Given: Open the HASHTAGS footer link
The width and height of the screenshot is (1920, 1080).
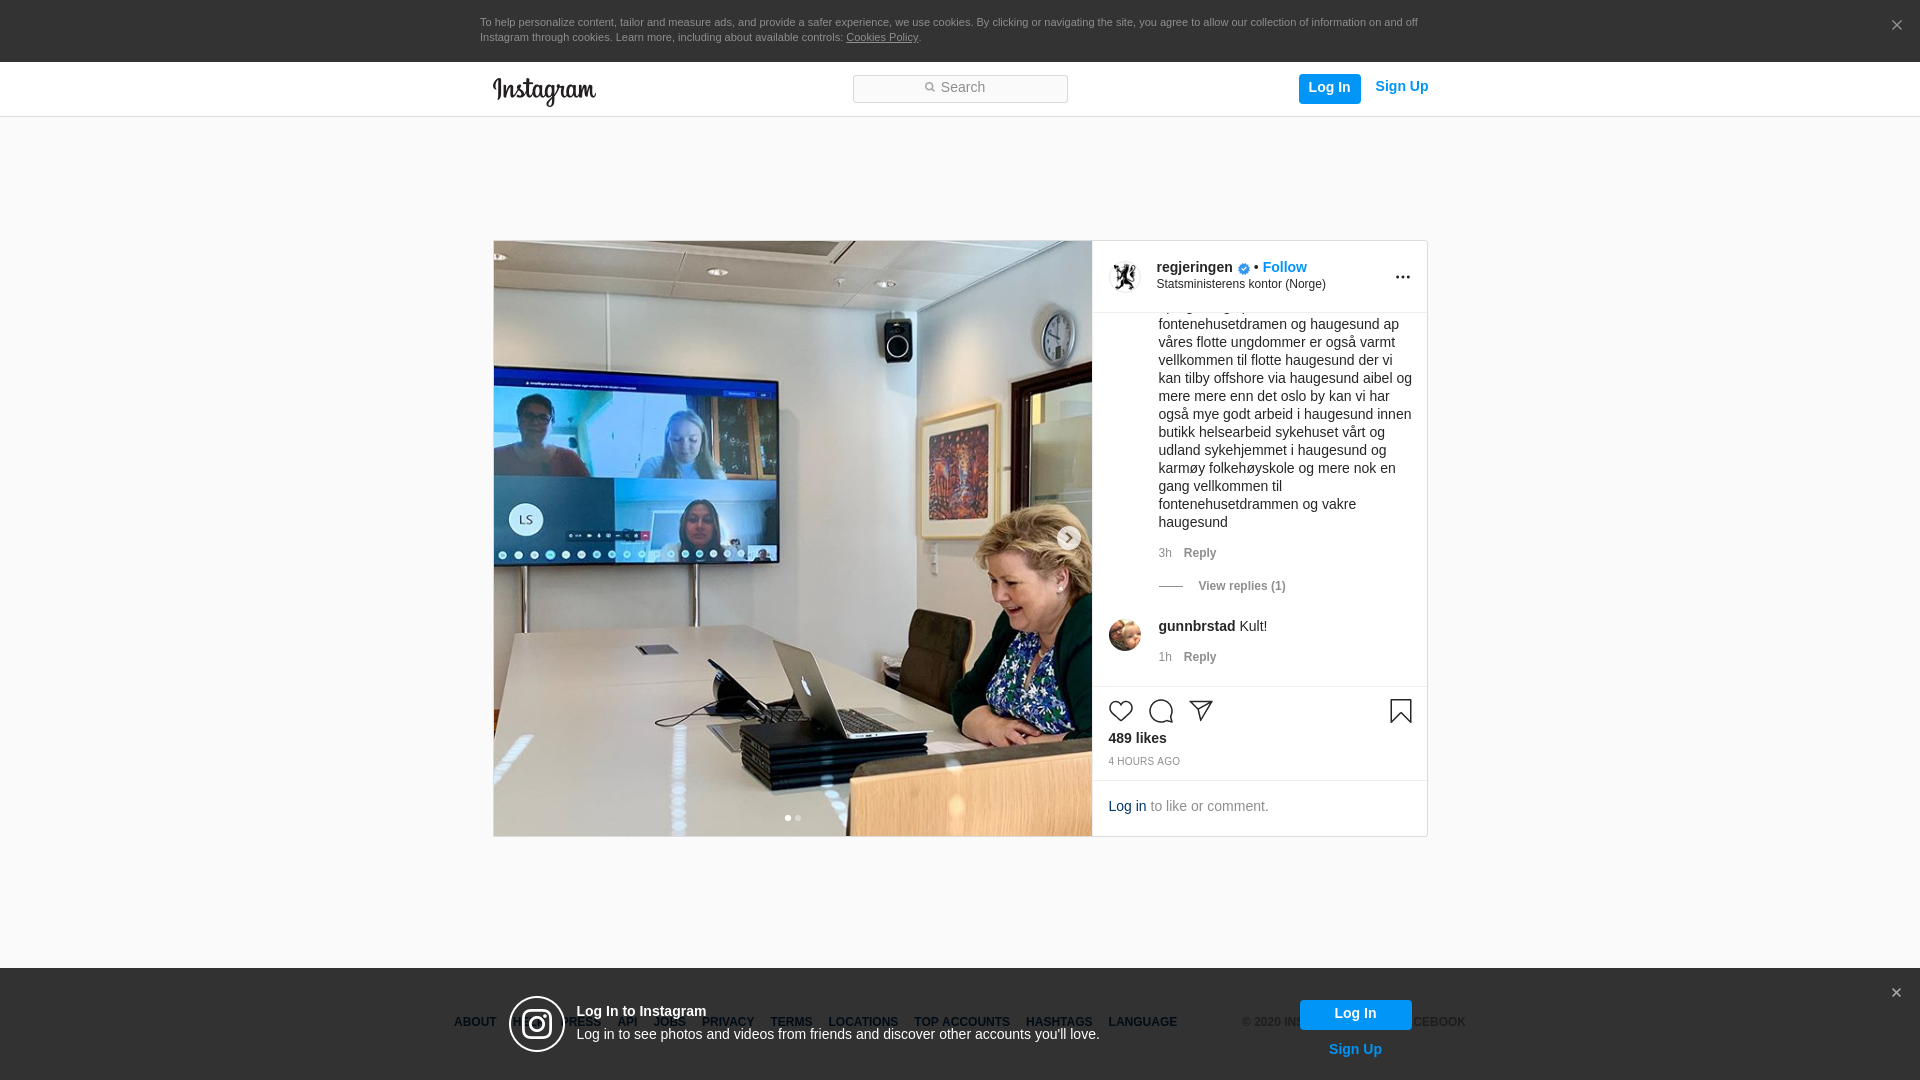Looking at the screenshot, I should coord(1059,1022).
